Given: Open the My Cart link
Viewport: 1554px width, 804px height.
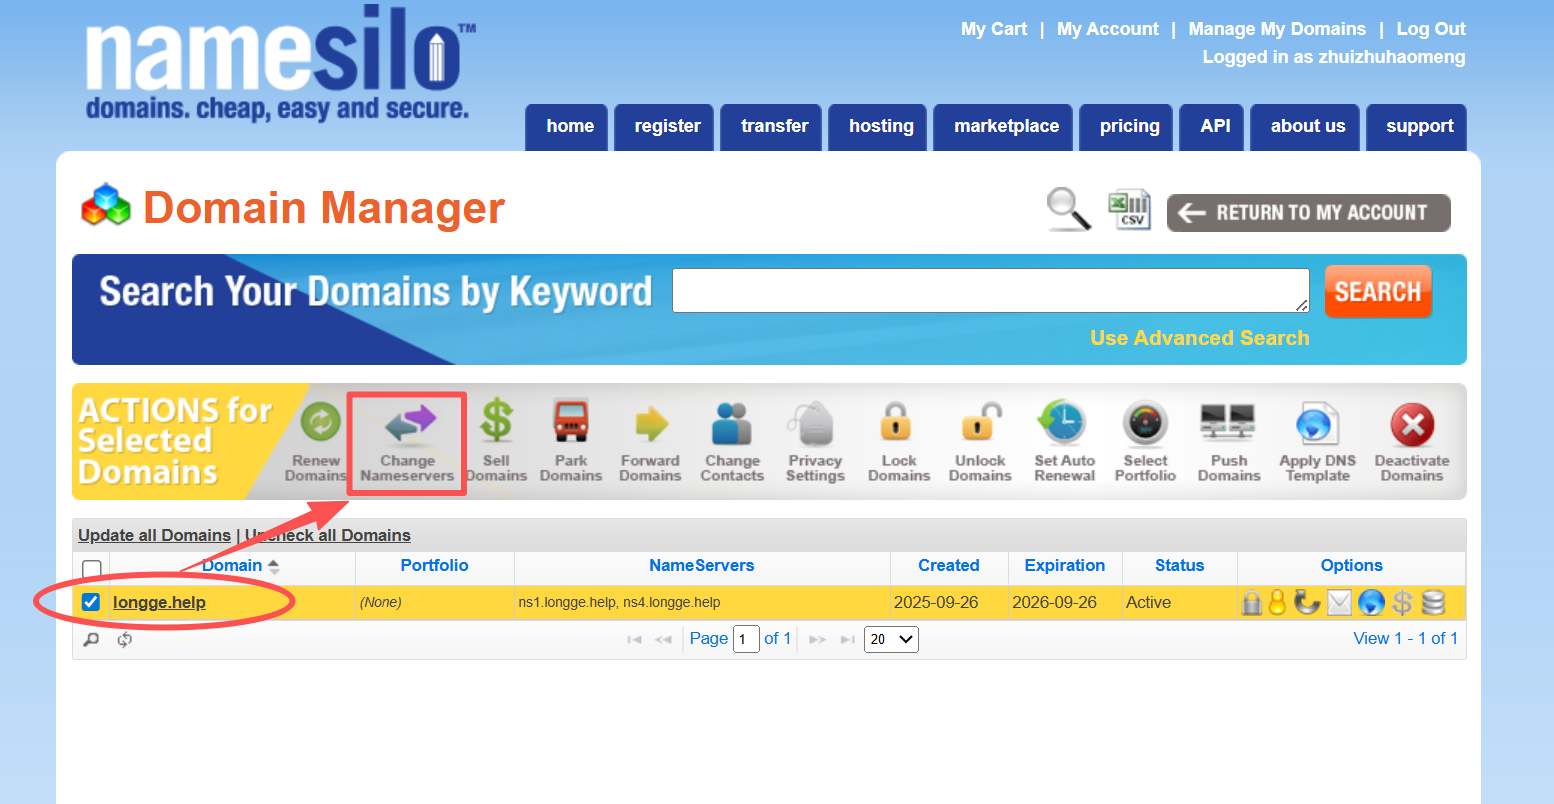Looking at the screenshot, I should pos(994,29).
